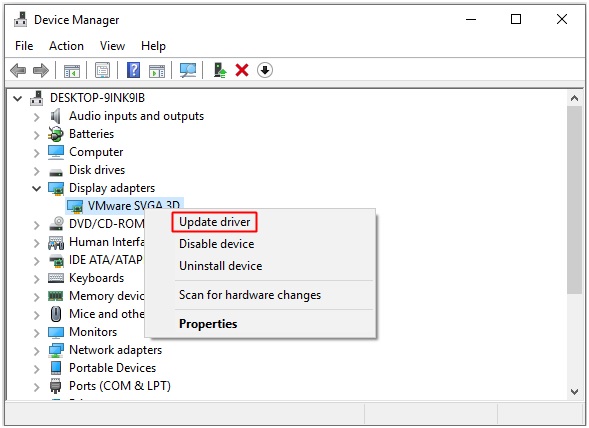589x428 pixels.
Task: Expand the Keyboards node
Action: point(36,279)
